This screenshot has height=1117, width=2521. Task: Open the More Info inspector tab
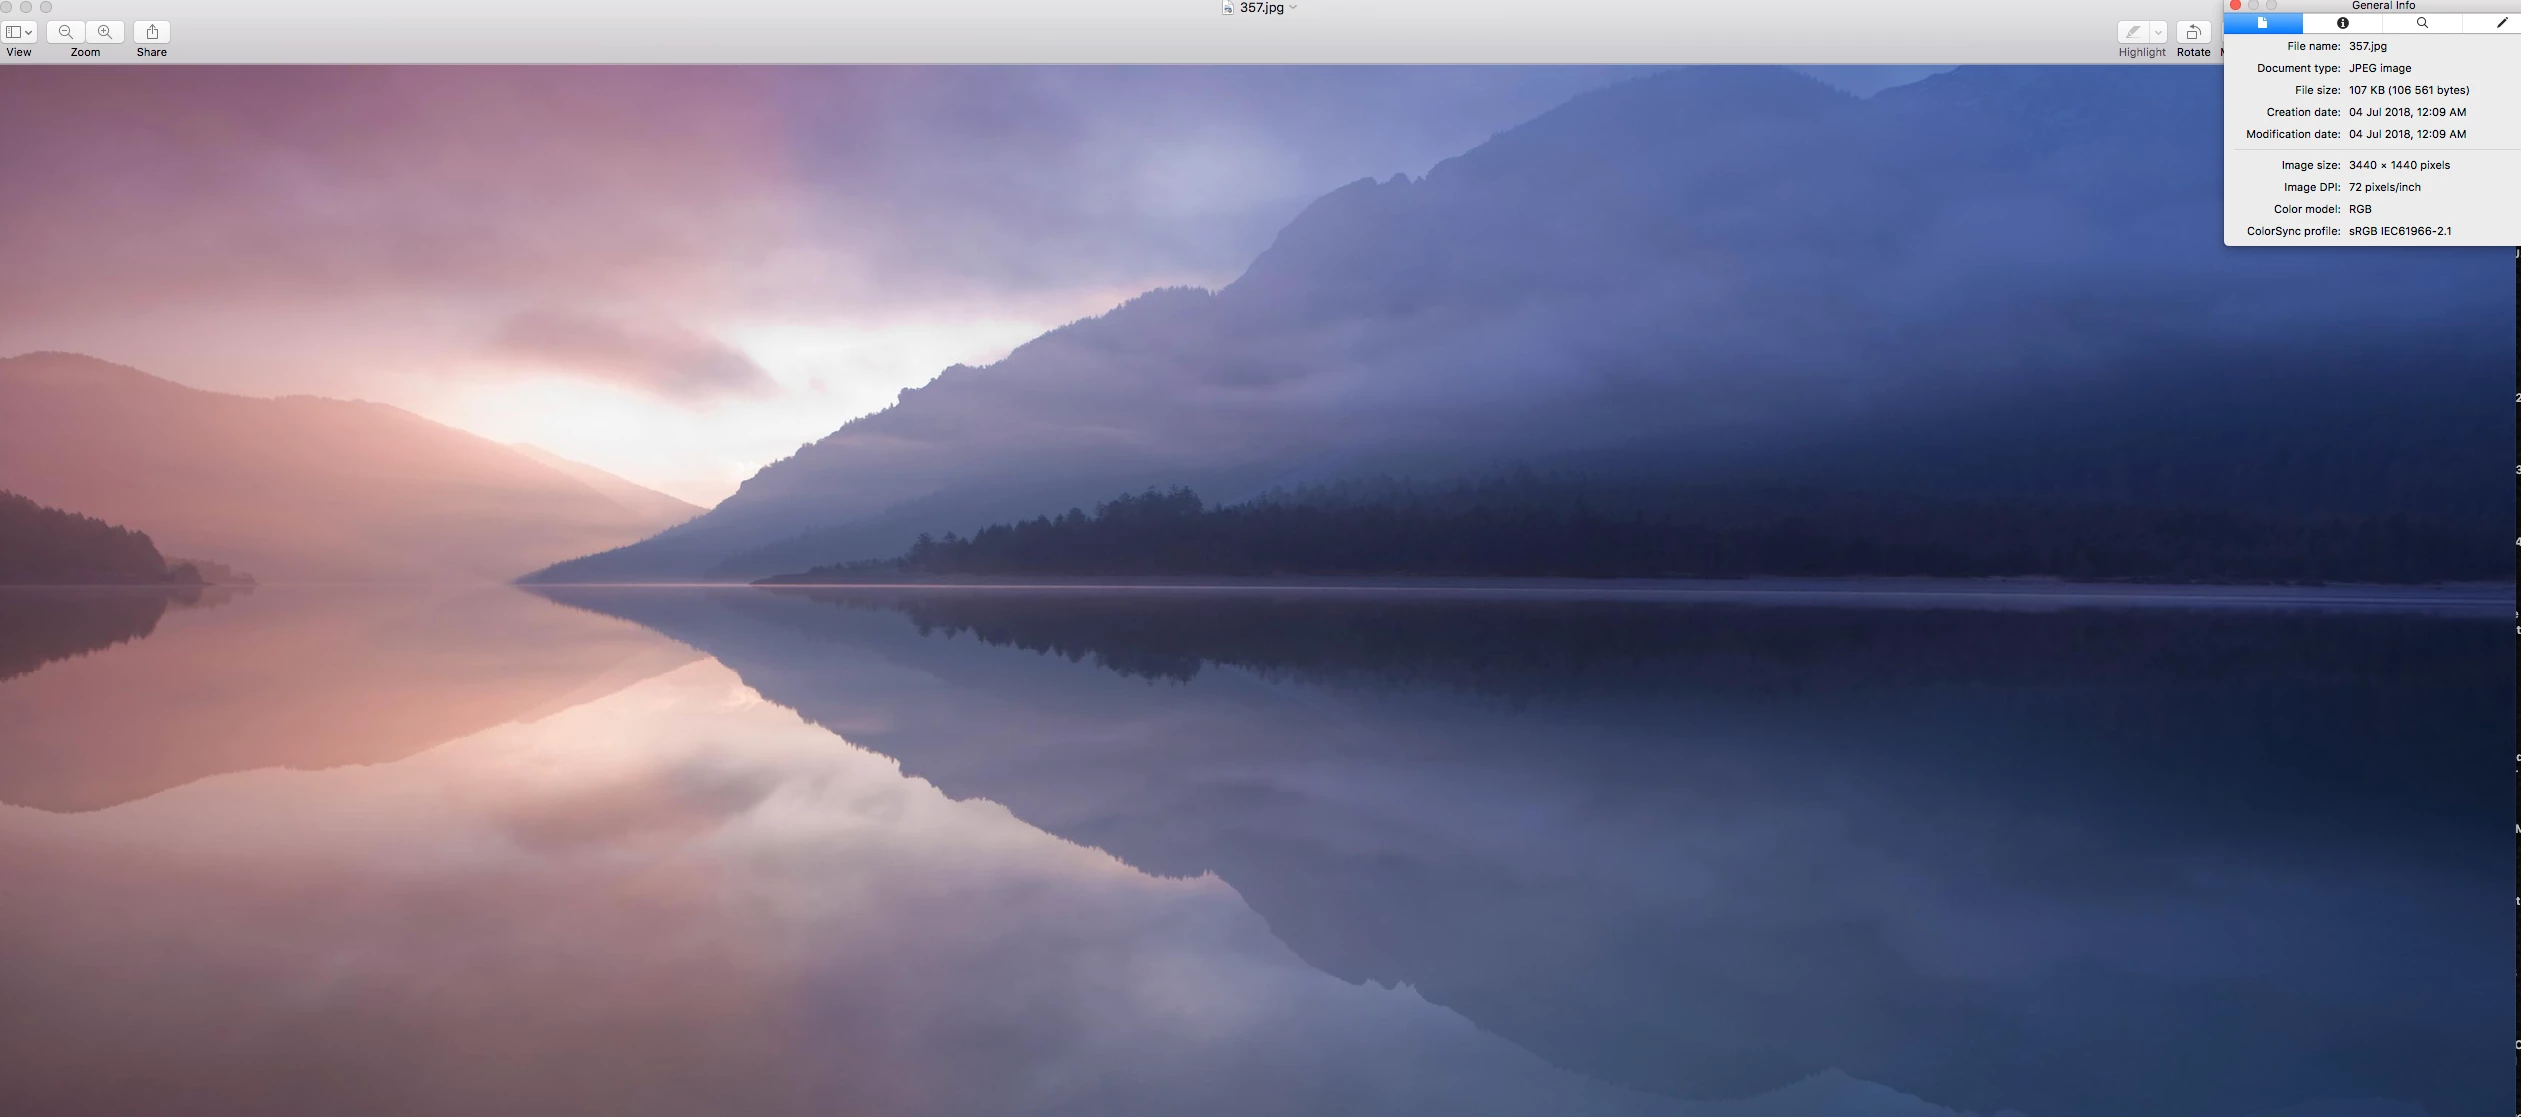click(2342, 23)
